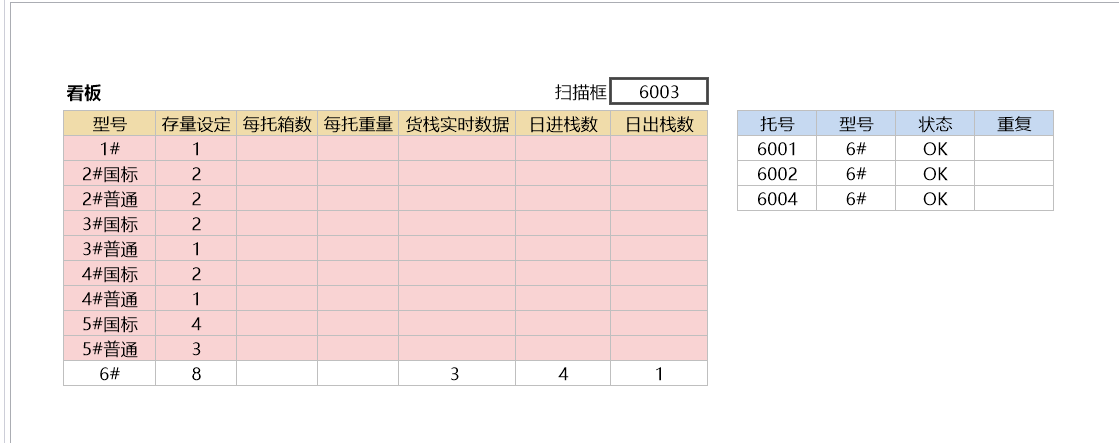
Task: Click the 托号 header in blue table
Action: click(x=777, y=124)
